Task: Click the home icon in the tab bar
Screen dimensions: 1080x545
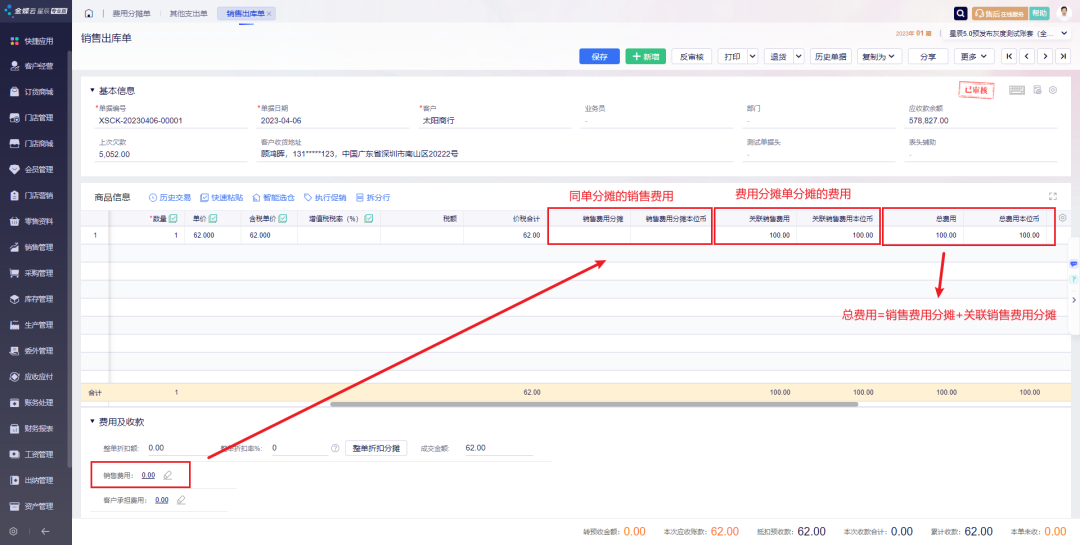Action: point(89,14)
